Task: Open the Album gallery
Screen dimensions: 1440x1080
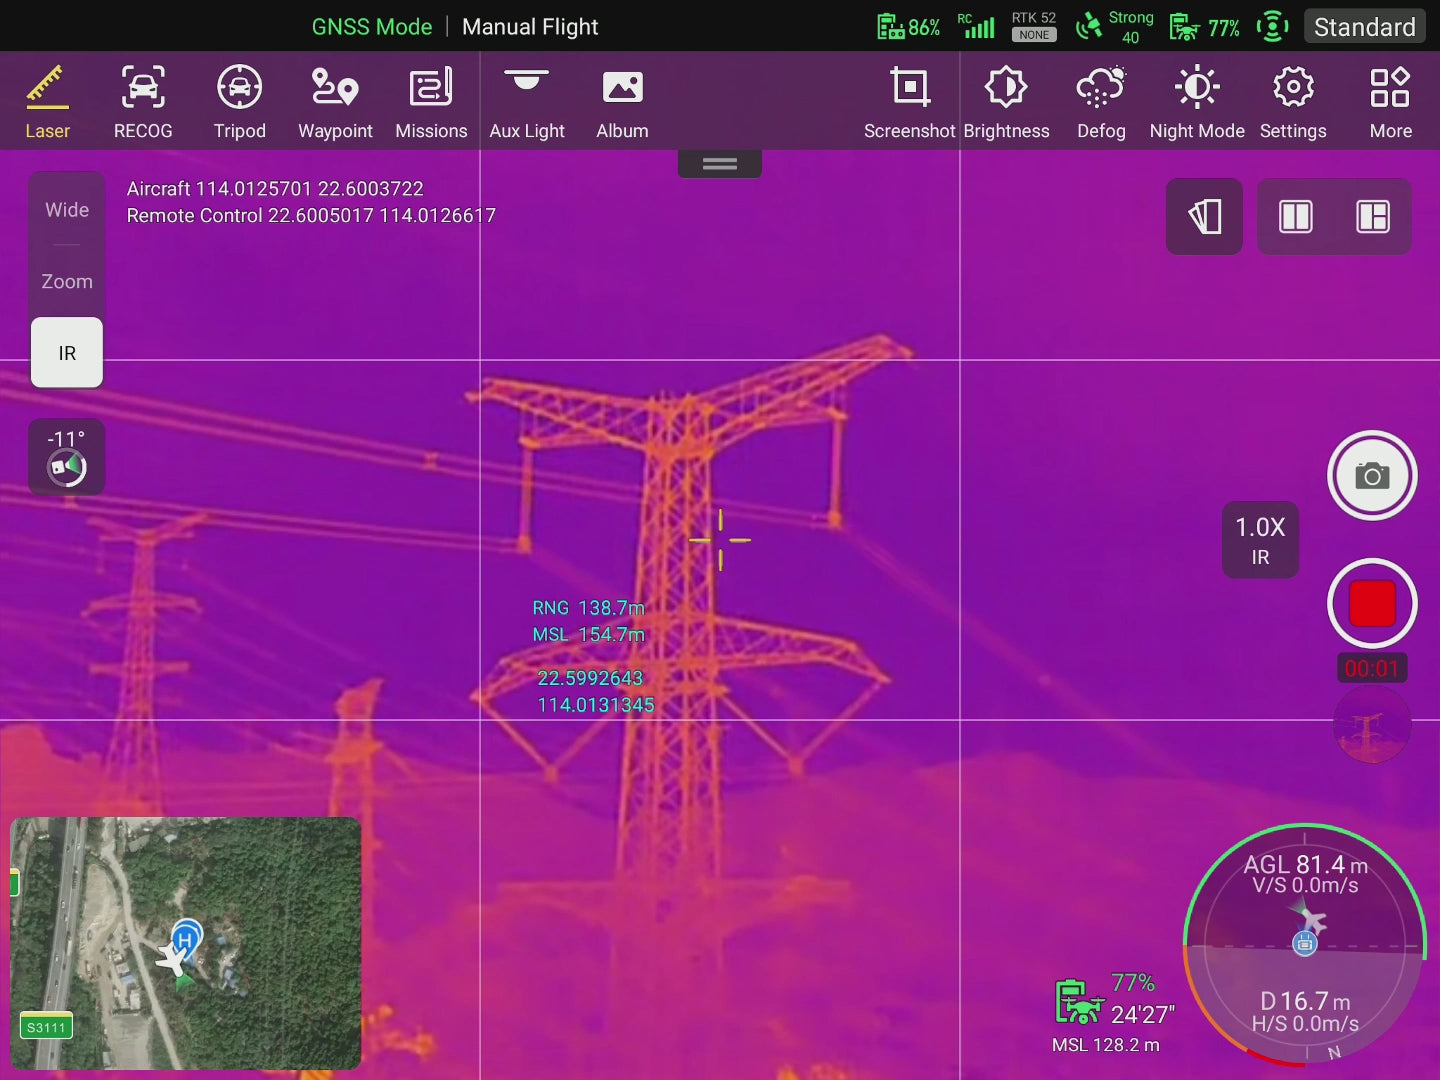Action: (622, 101)
